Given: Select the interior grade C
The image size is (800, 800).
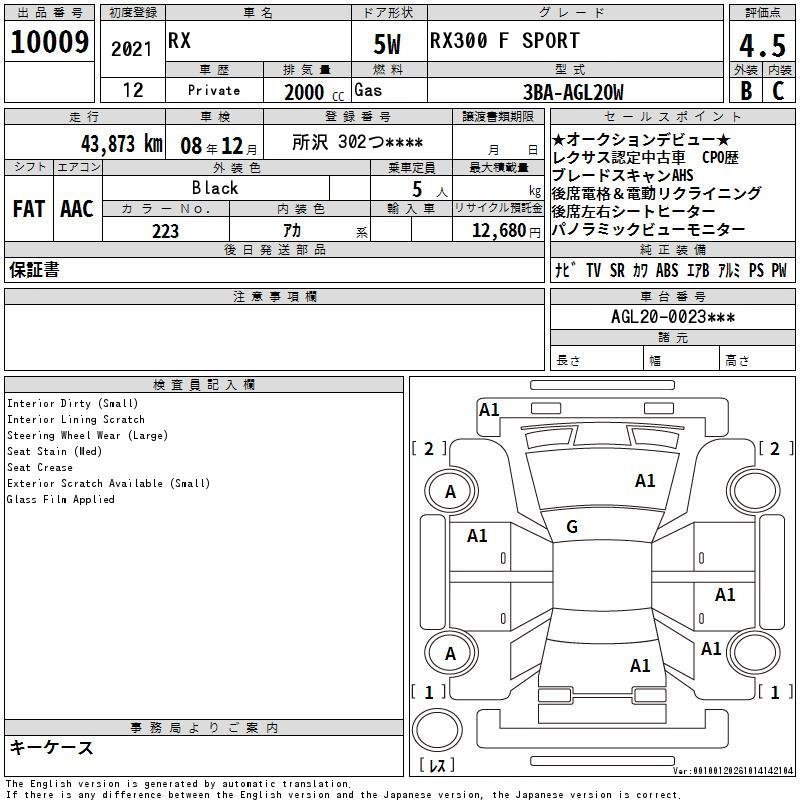Looking at the screenshot, I should pyautogui.click(x=778, y=91).
